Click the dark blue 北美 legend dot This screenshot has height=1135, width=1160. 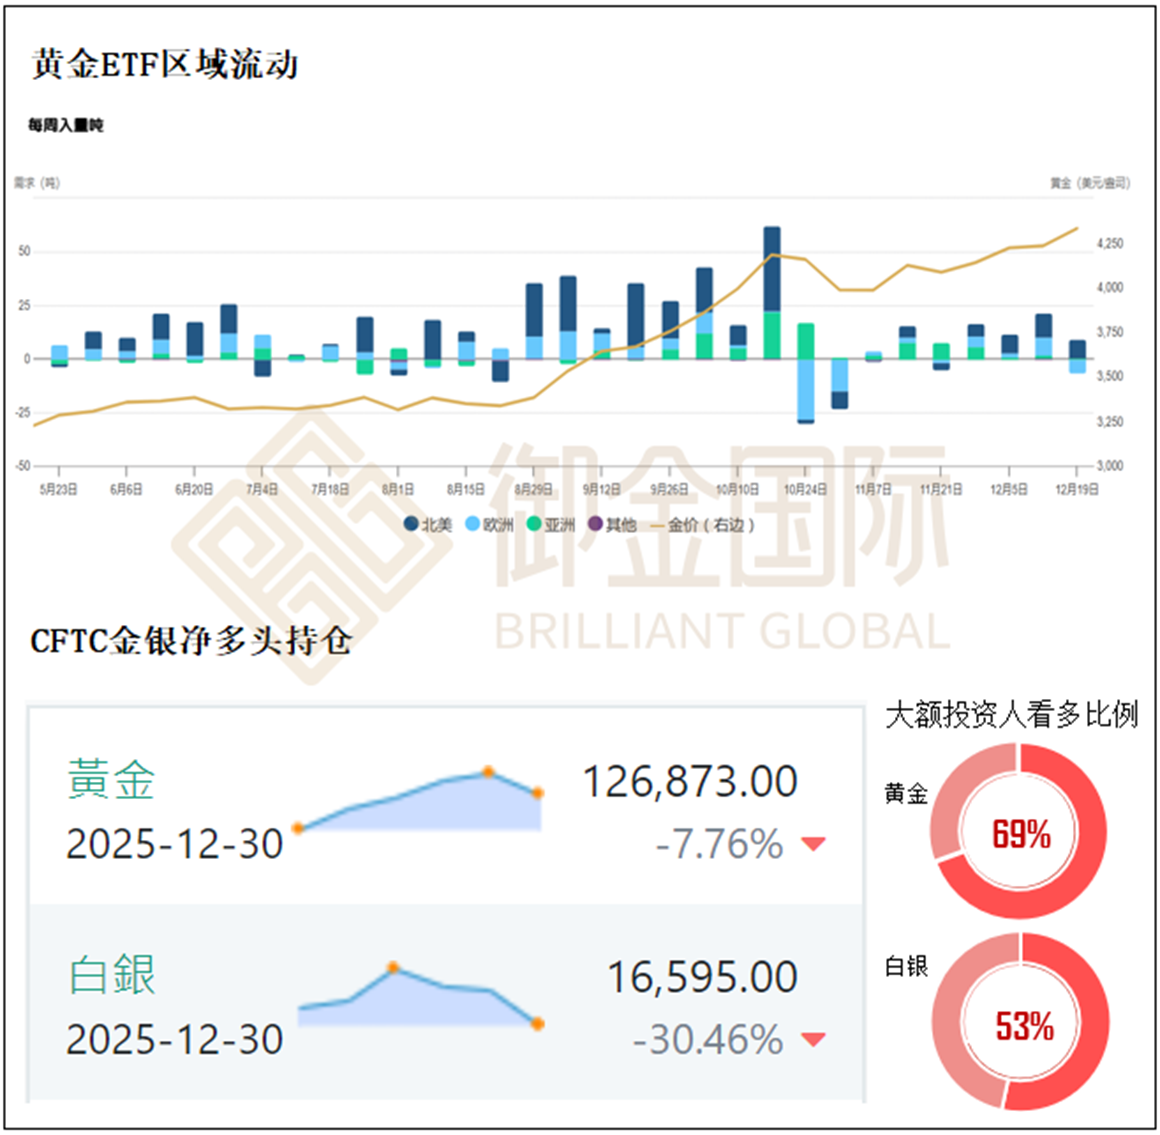(411, 524)
